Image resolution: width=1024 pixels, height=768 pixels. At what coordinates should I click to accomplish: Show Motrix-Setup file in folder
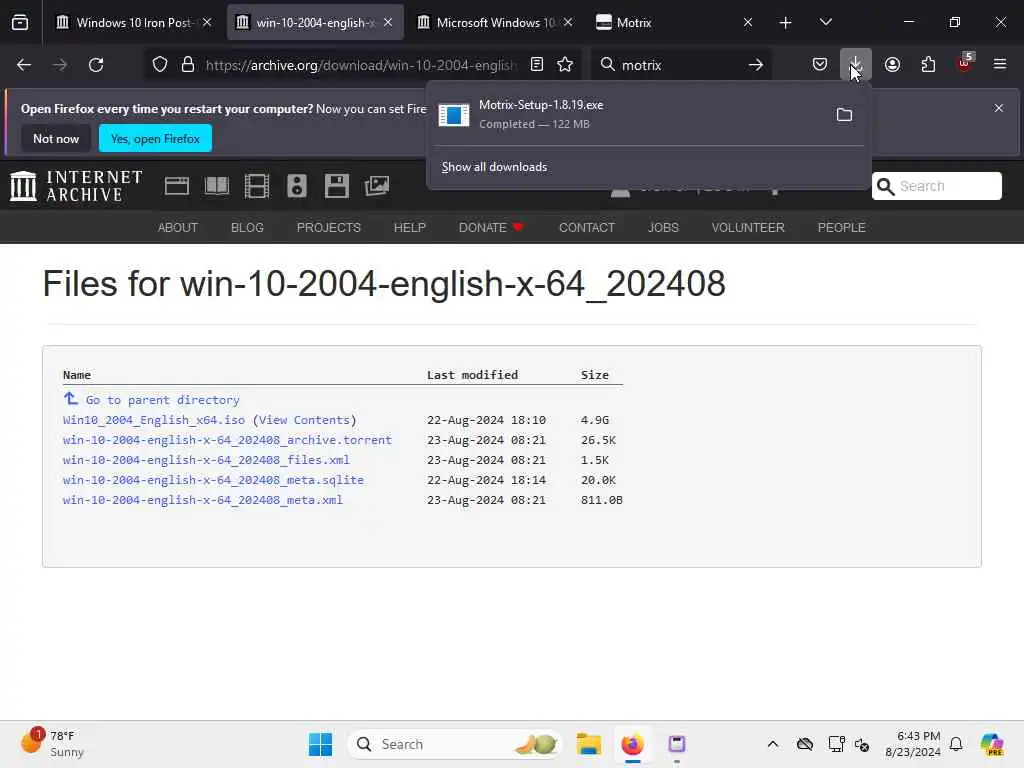[844, 115]
